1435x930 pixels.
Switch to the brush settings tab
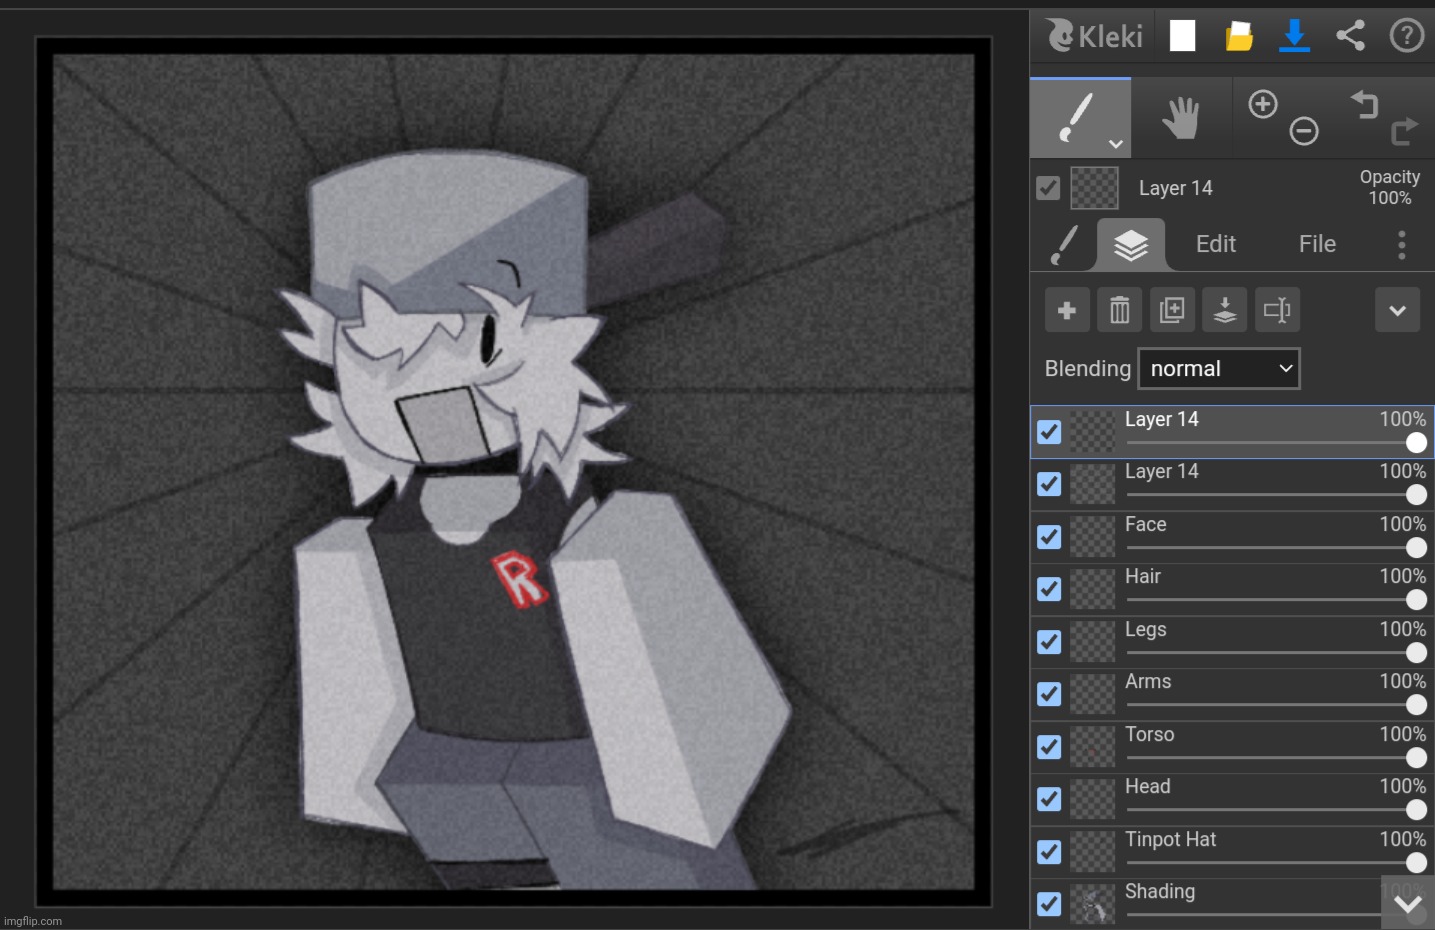pyautogui.click(x=1065, y=245)
